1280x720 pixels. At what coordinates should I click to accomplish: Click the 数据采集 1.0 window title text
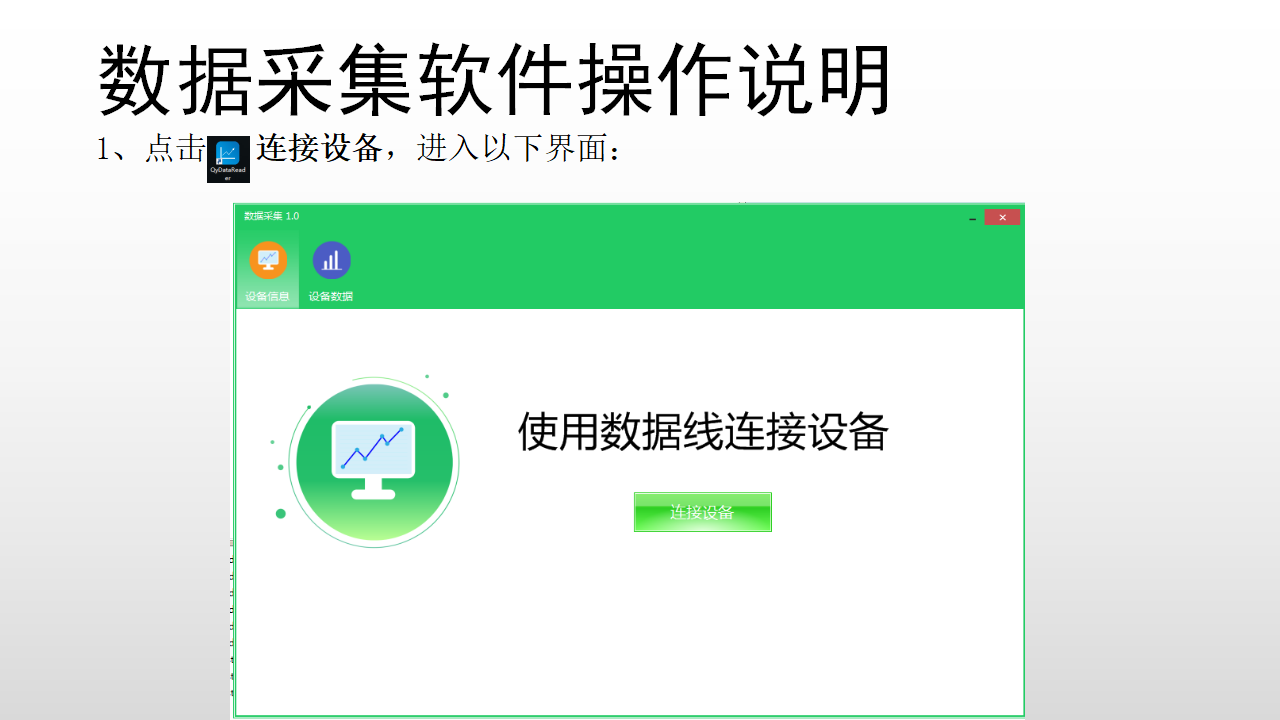point(272,216)
